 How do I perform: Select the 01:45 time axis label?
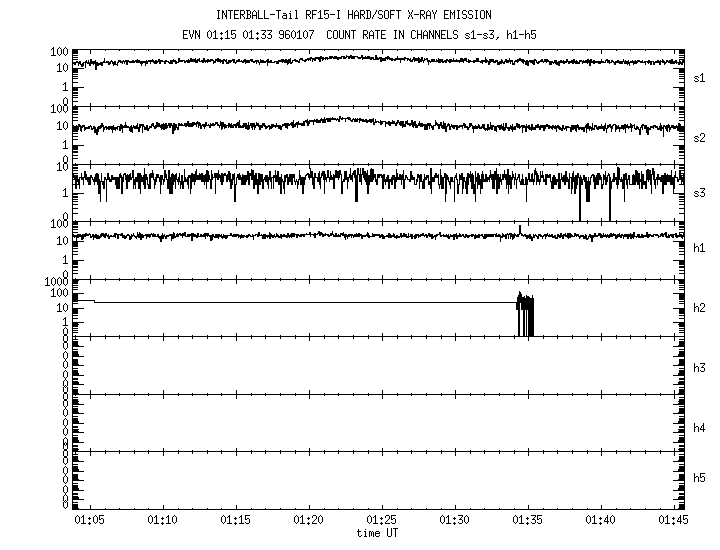(x=674, y=521)
